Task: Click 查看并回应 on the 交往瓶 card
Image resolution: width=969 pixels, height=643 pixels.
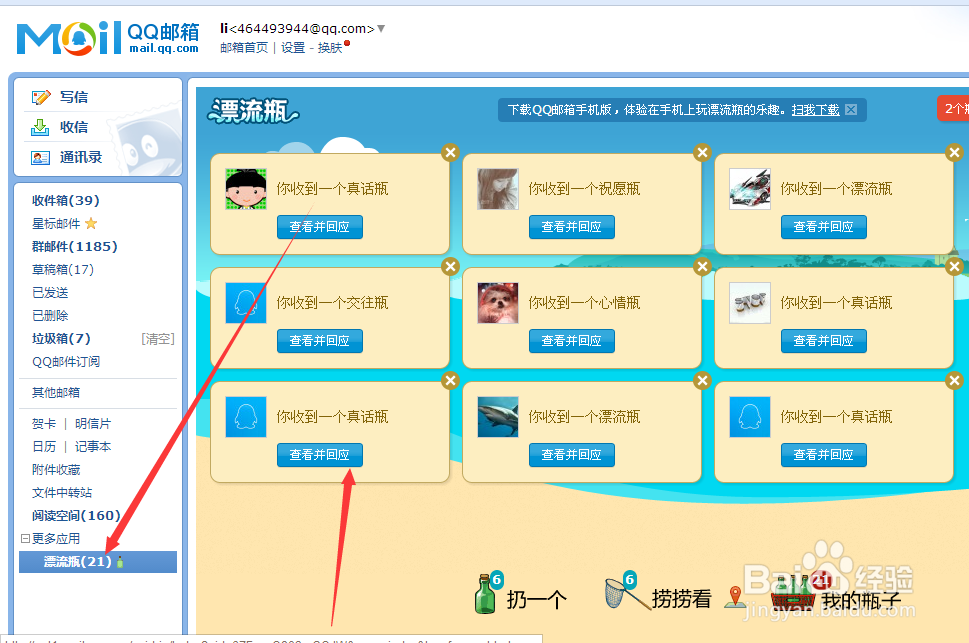Action: pyautogui.click(x=319, y=341)
